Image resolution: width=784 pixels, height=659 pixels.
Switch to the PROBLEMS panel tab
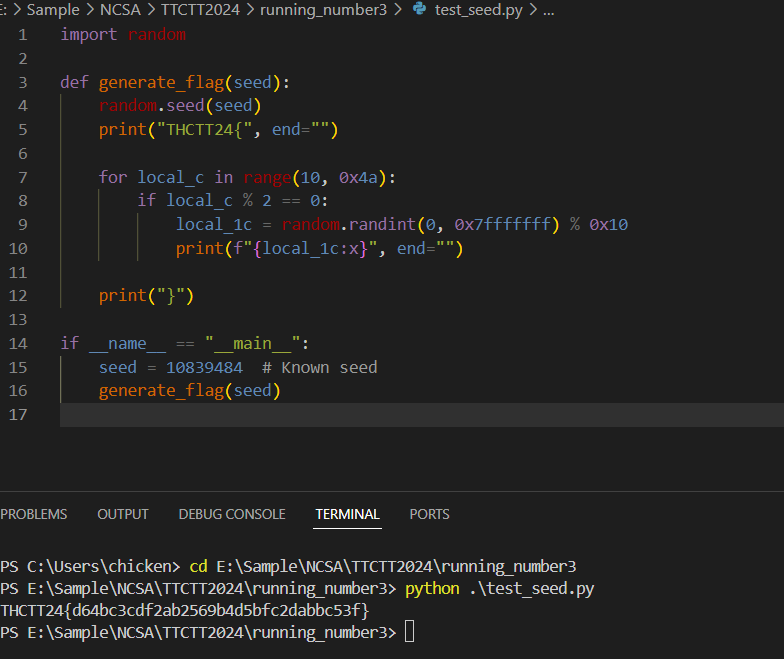[x=34, y=514]
